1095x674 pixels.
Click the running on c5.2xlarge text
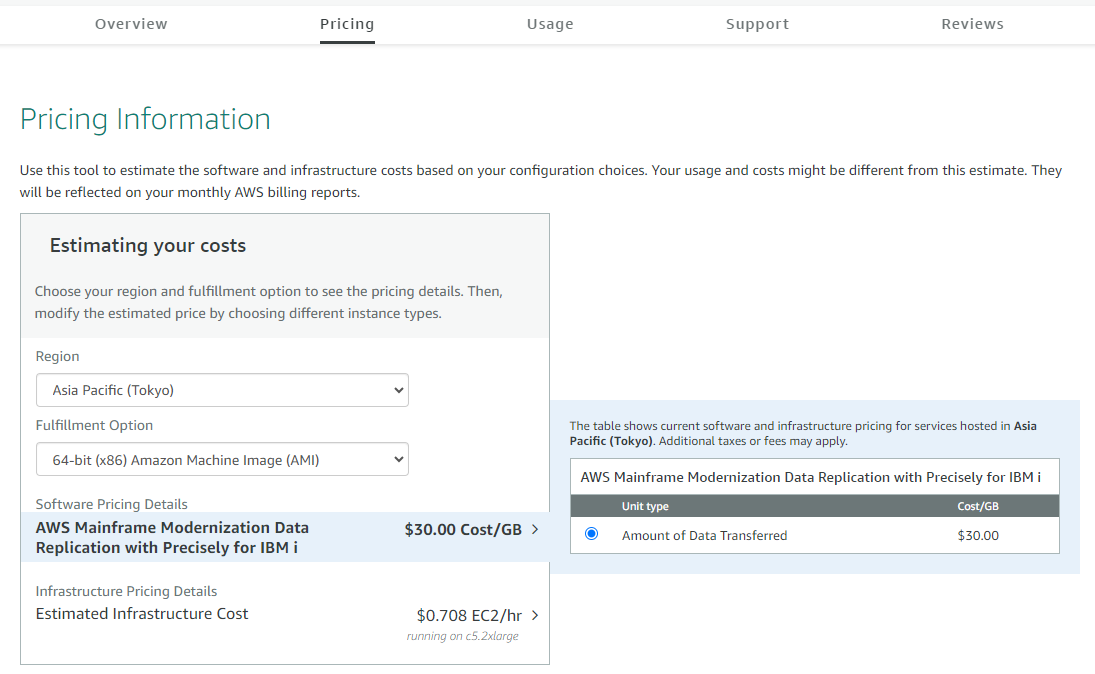[462, 636]
